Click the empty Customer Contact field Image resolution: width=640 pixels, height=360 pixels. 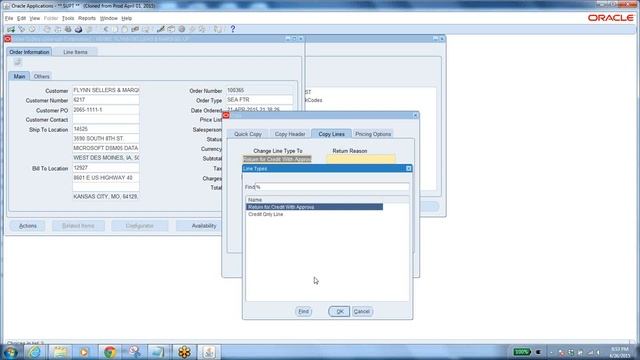click(106, 120)
